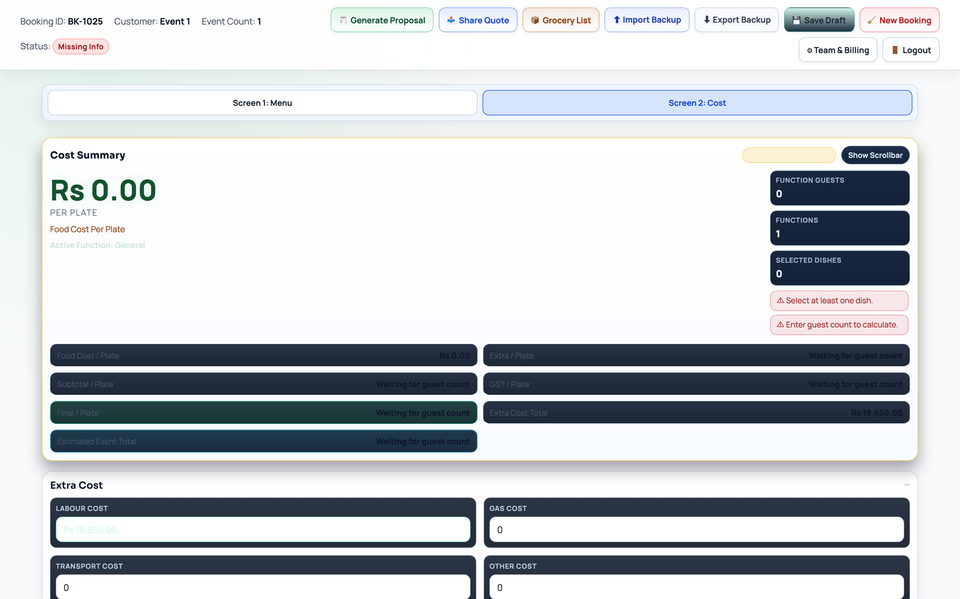Toggle the Show Scrollbar control
The height and width of the screenshot is (599, 960).
[x=874, y=155]
